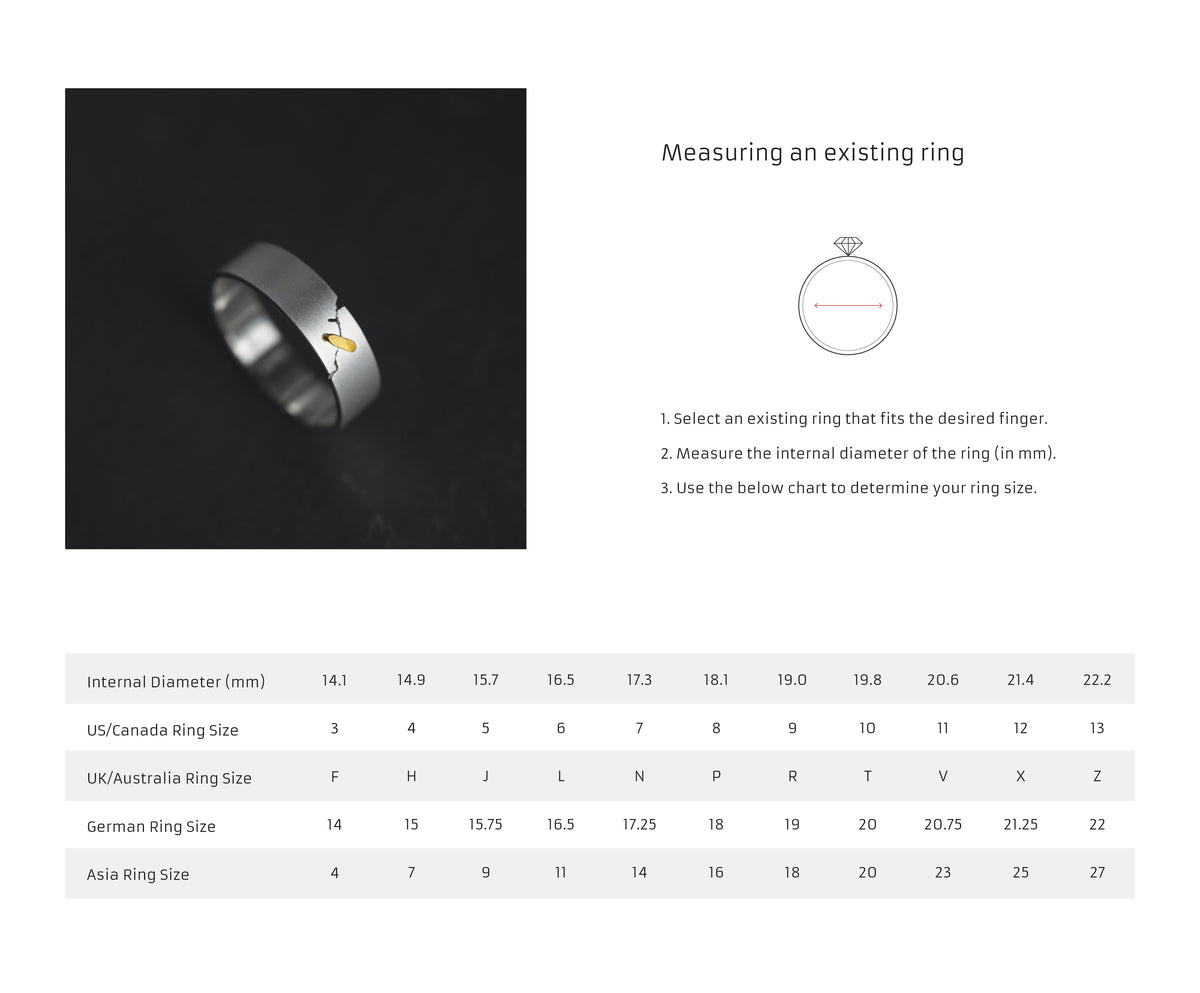Select internal diameter value 17.3
The height and width of the screenshot is (993, 1200).
point(639,680)
